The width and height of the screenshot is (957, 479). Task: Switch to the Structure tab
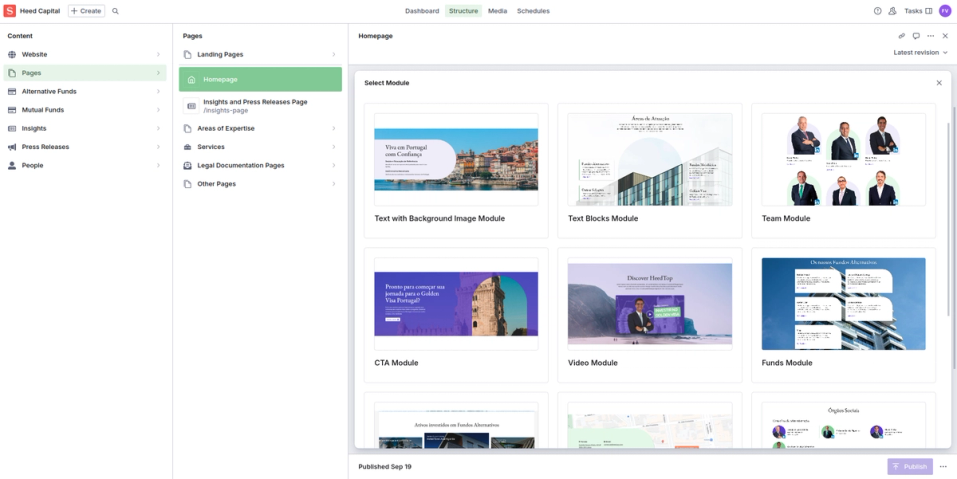463,11
